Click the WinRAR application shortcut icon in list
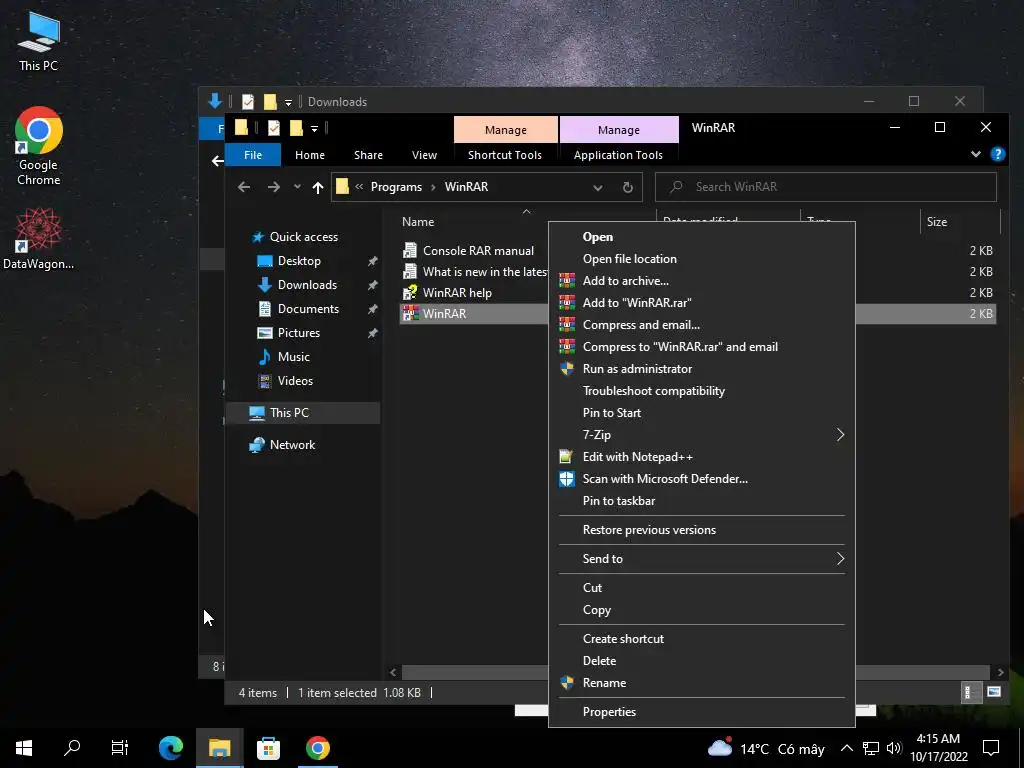The height and width of the screenshot is (768, 1024). tap(410, 313)
